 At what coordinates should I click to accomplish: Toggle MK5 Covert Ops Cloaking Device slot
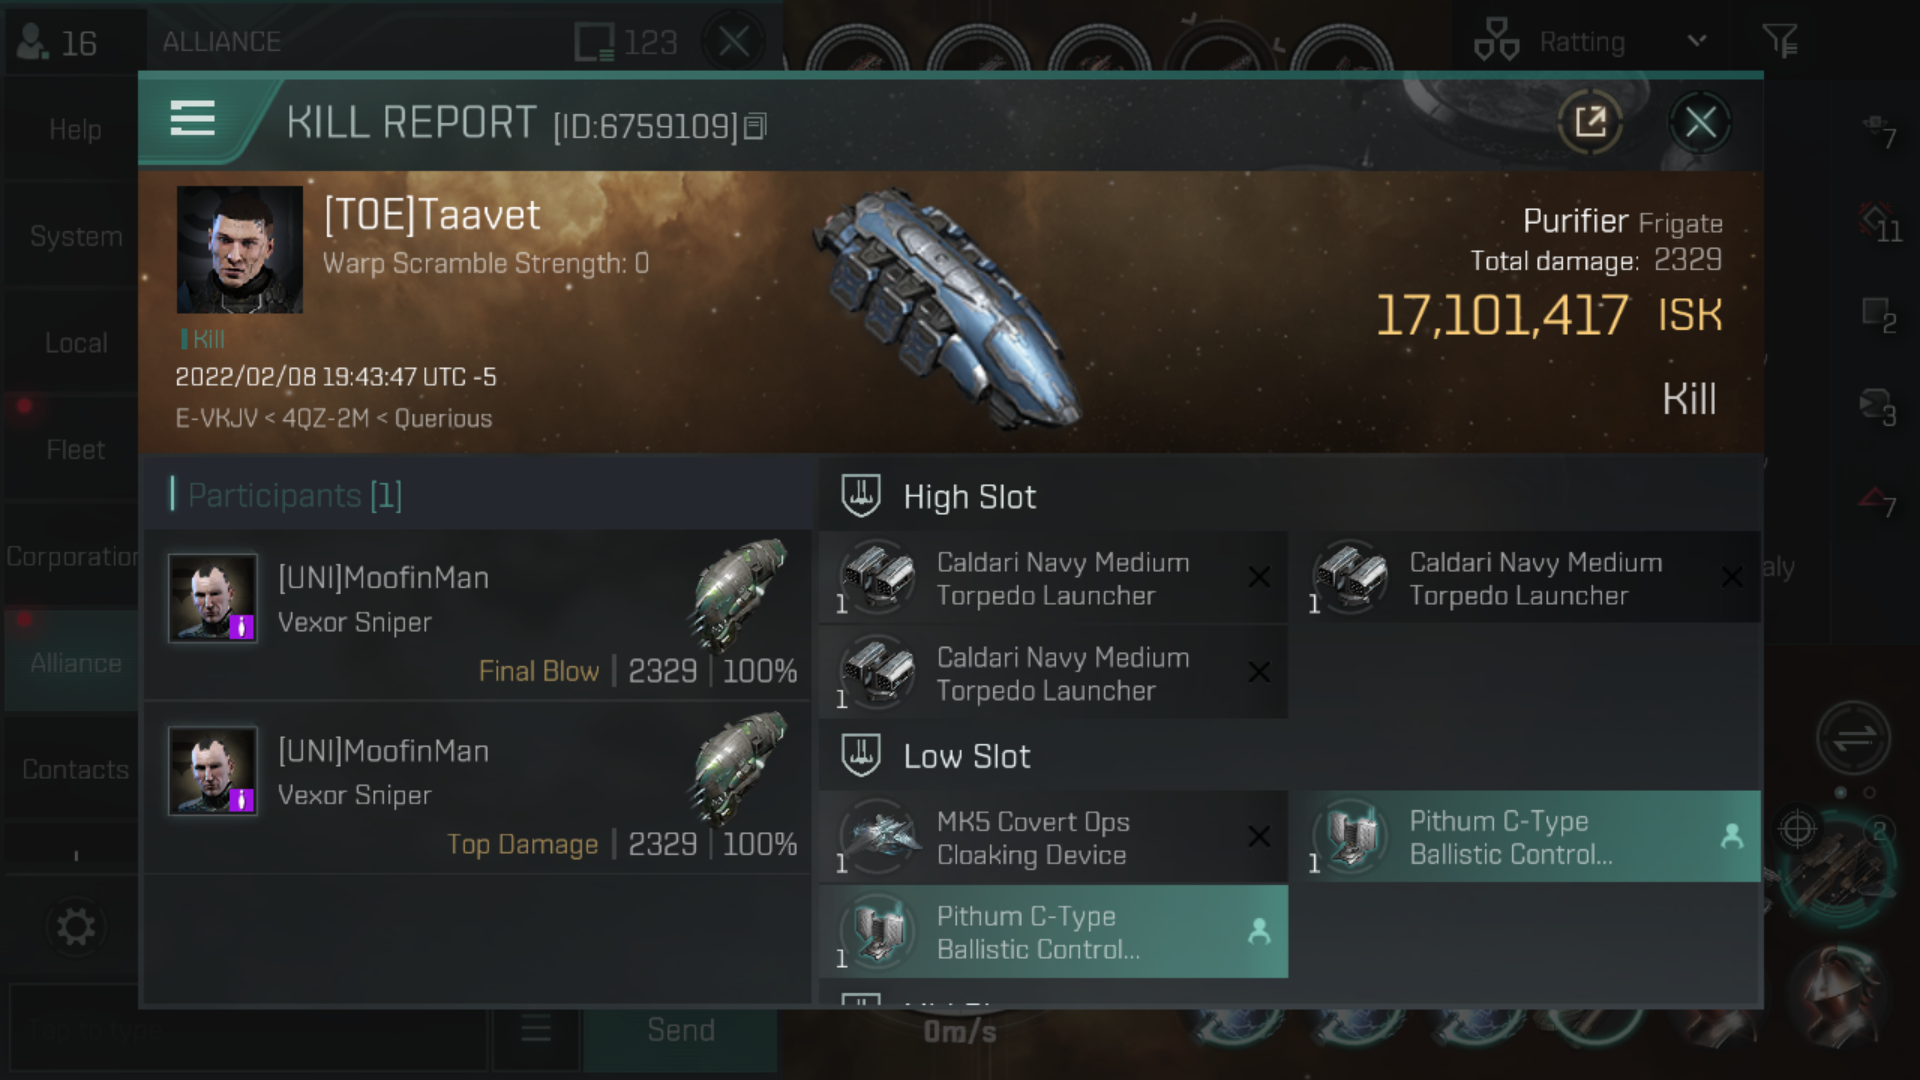1048,837
